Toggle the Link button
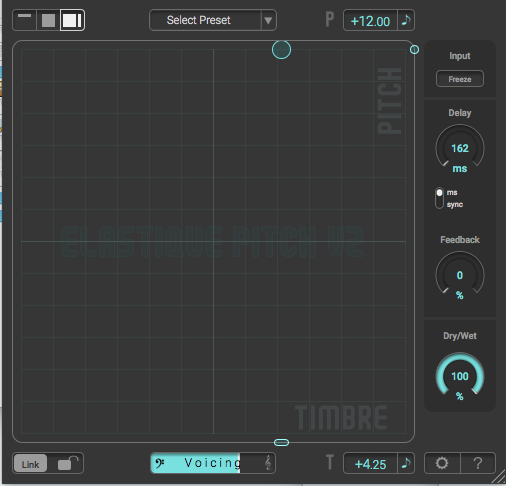The image size is (506, 486). (x=30, y=464)
